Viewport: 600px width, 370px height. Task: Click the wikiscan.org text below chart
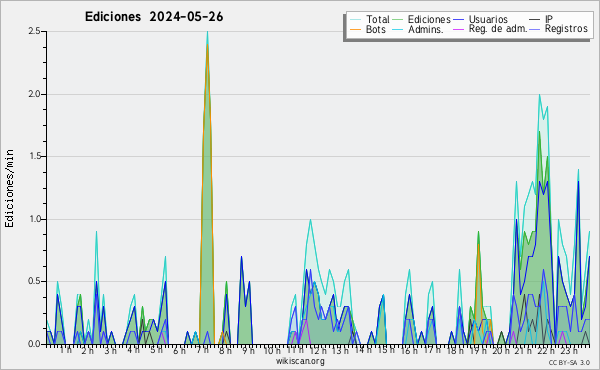pyautogui.click(x=300, y=361)
